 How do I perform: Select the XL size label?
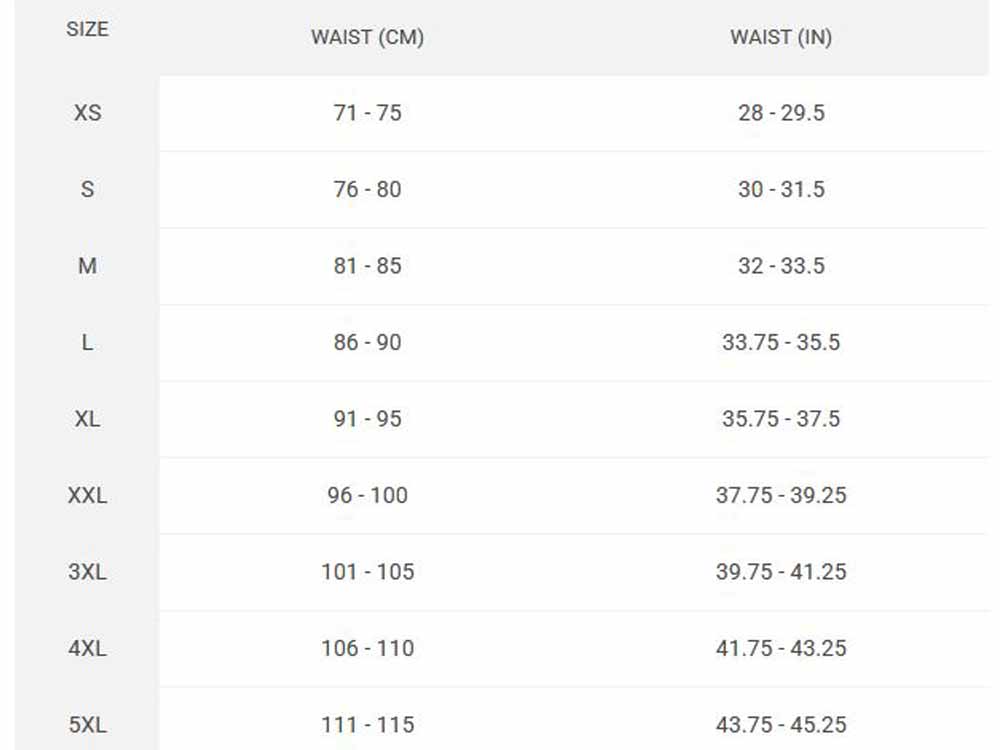(87, 419)
